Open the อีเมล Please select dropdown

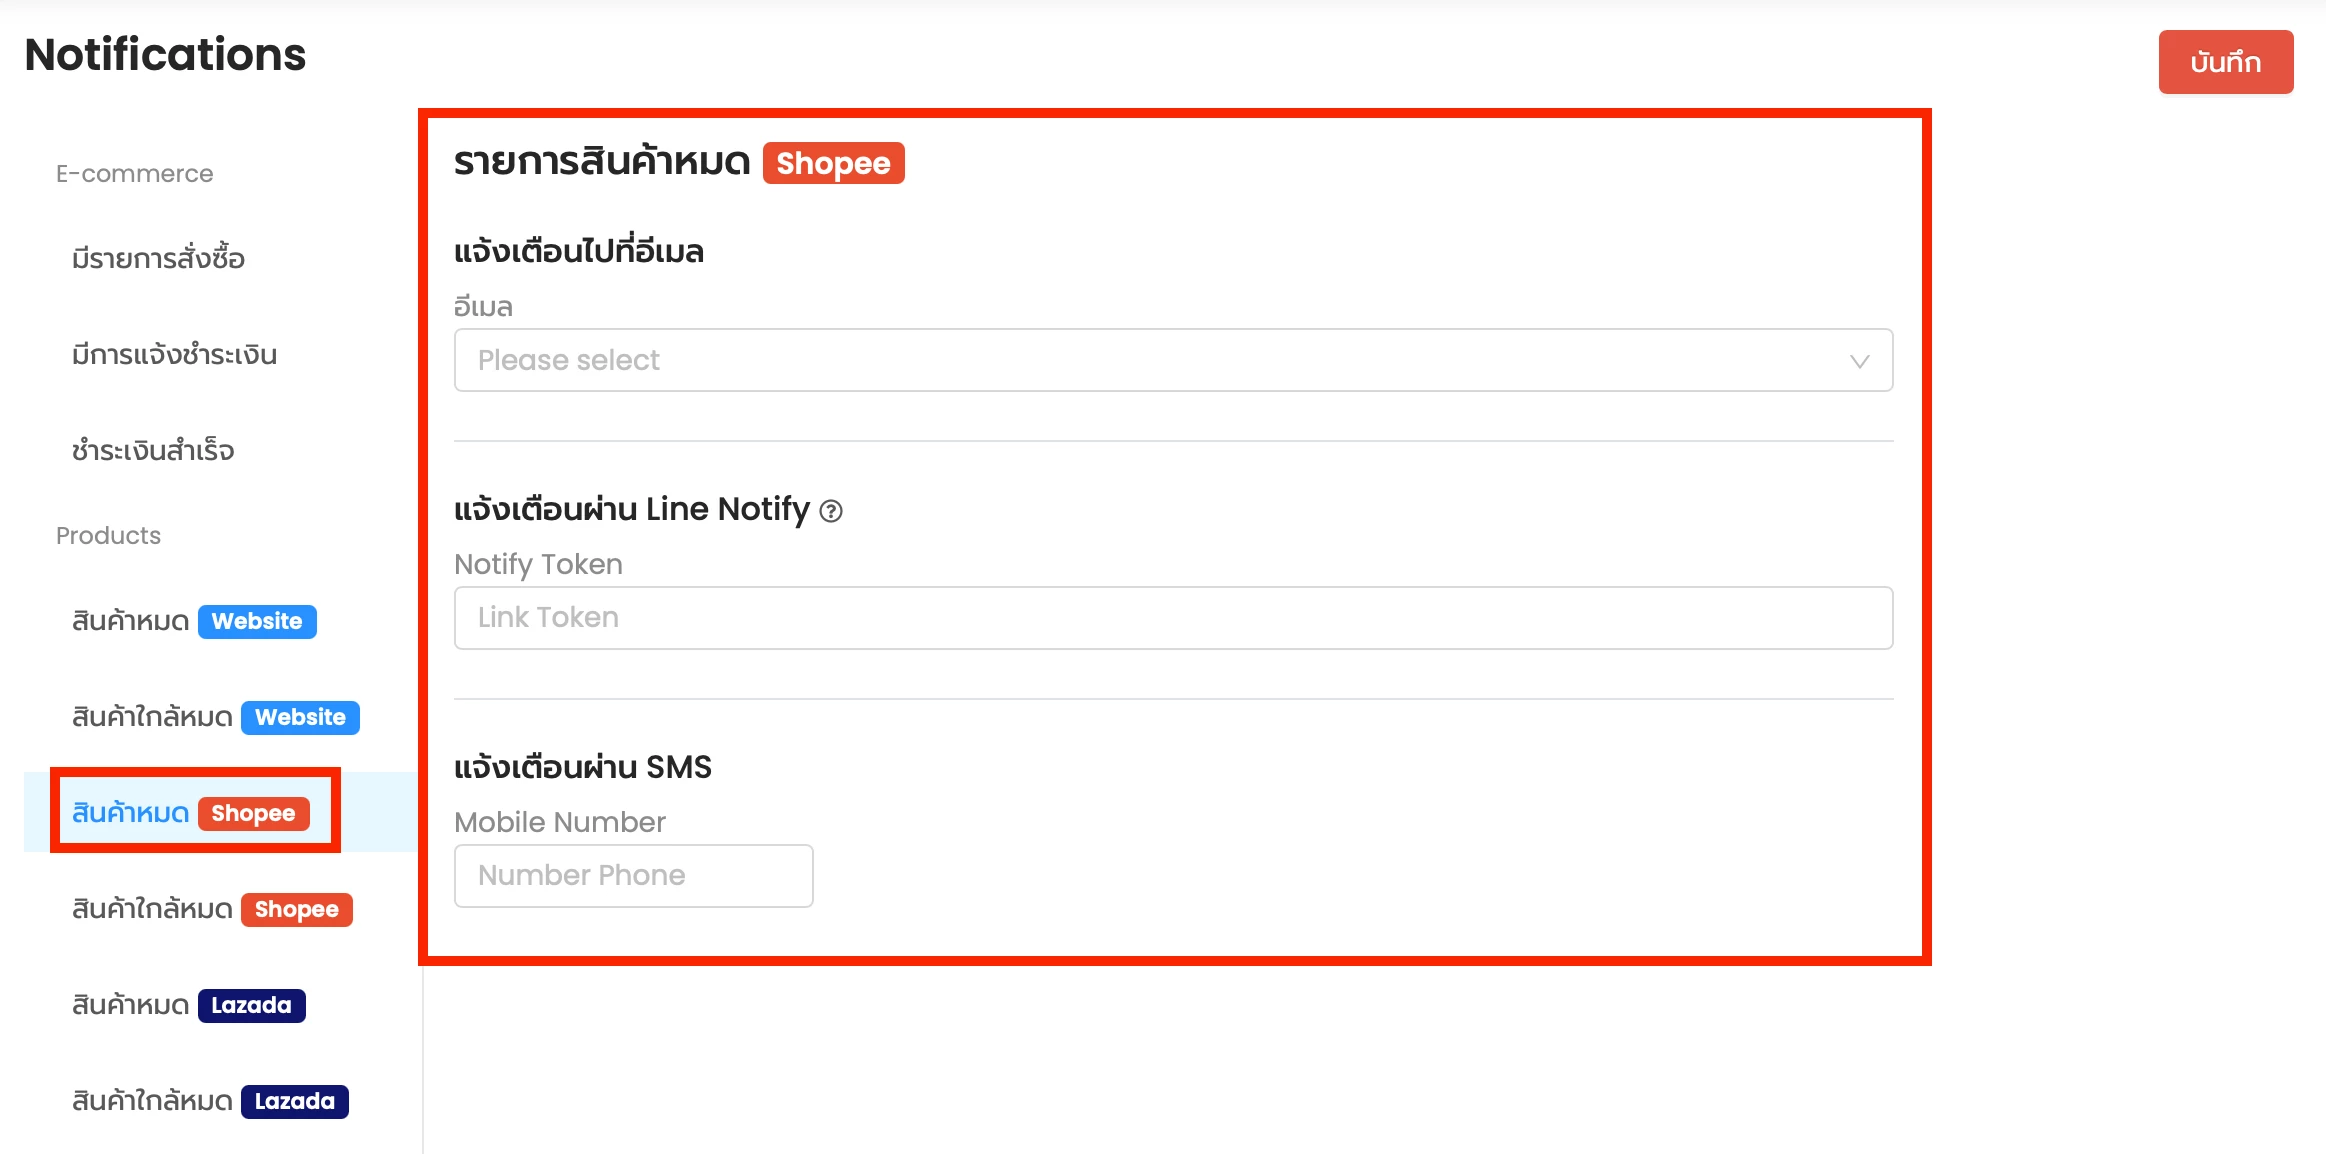pos(1173,360)
